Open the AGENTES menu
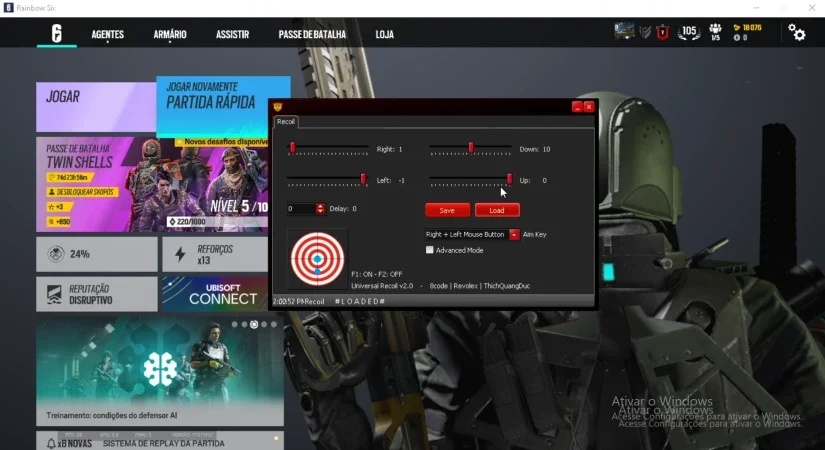Screen dimensions: 825x450 click(x=107, y=34)
